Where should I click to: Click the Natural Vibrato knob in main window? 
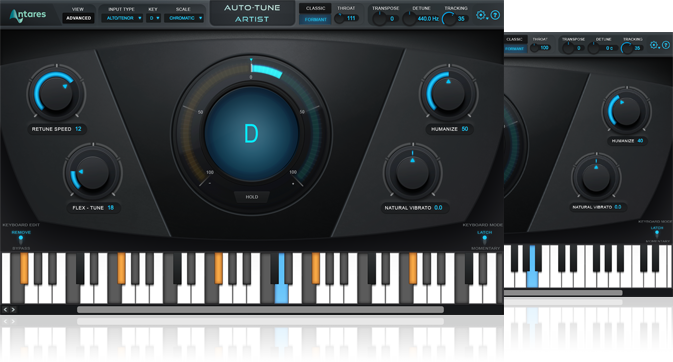[412, 172]
